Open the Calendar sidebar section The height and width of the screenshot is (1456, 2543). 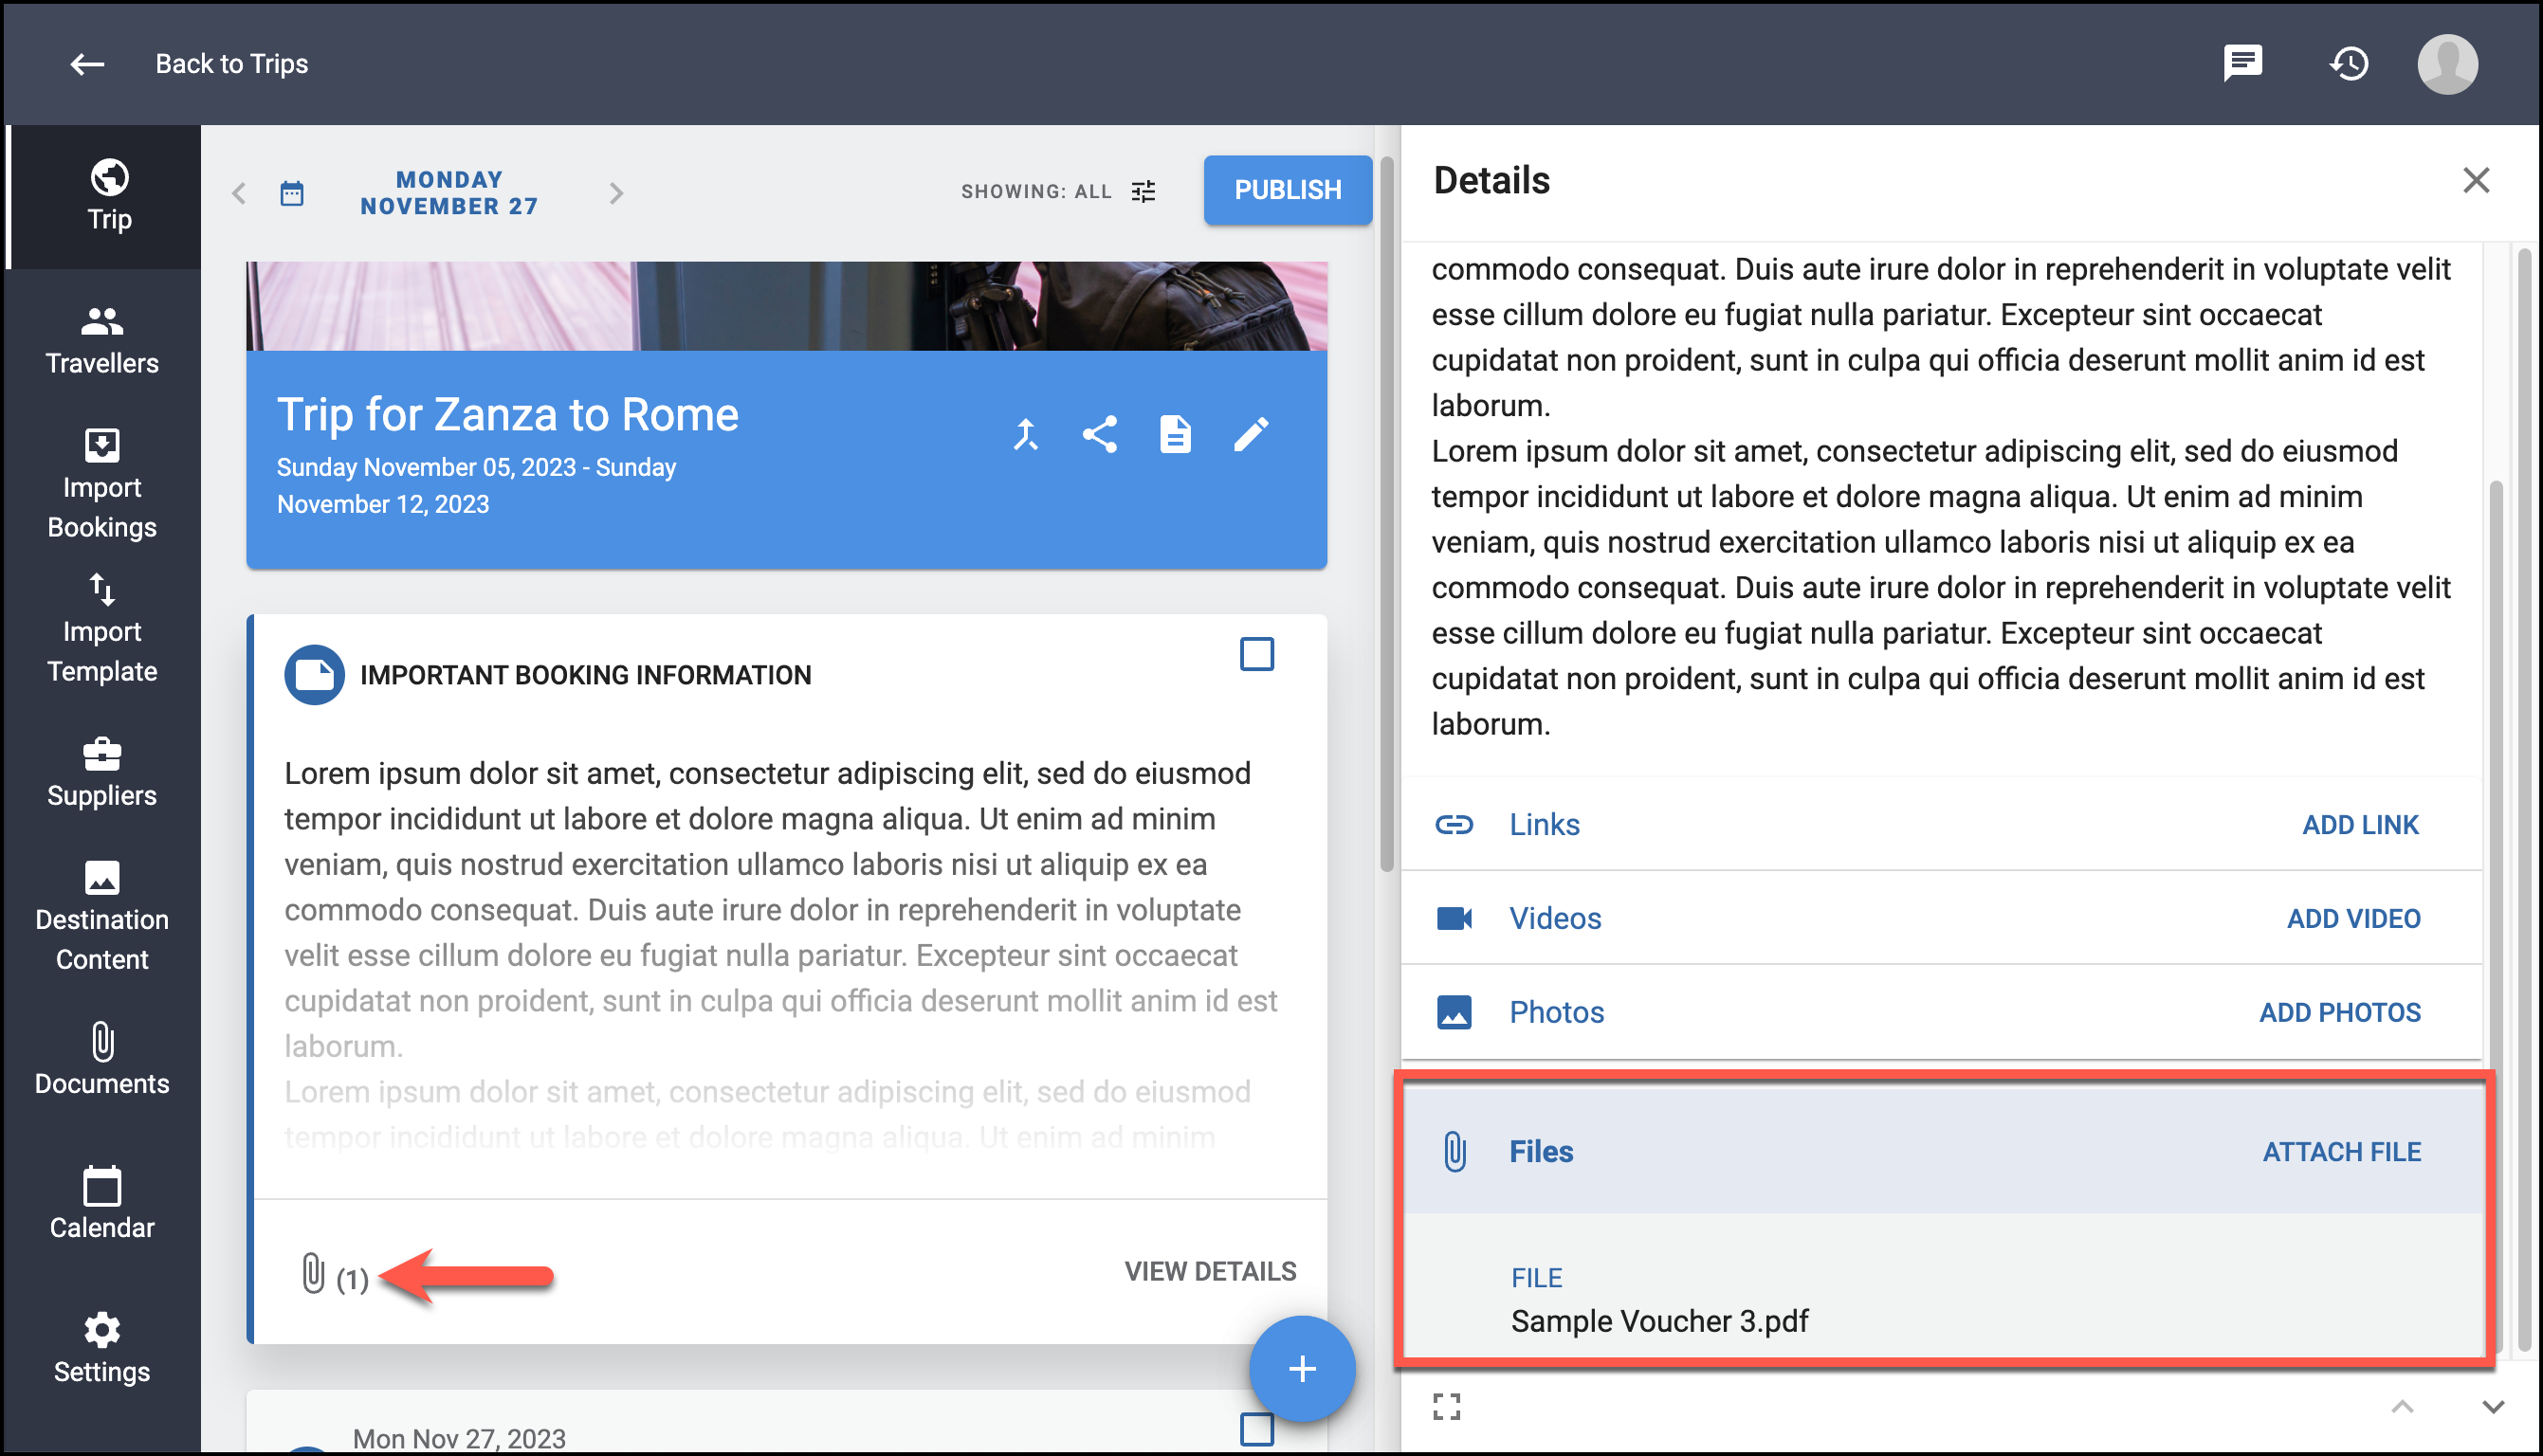[102, 1204]
